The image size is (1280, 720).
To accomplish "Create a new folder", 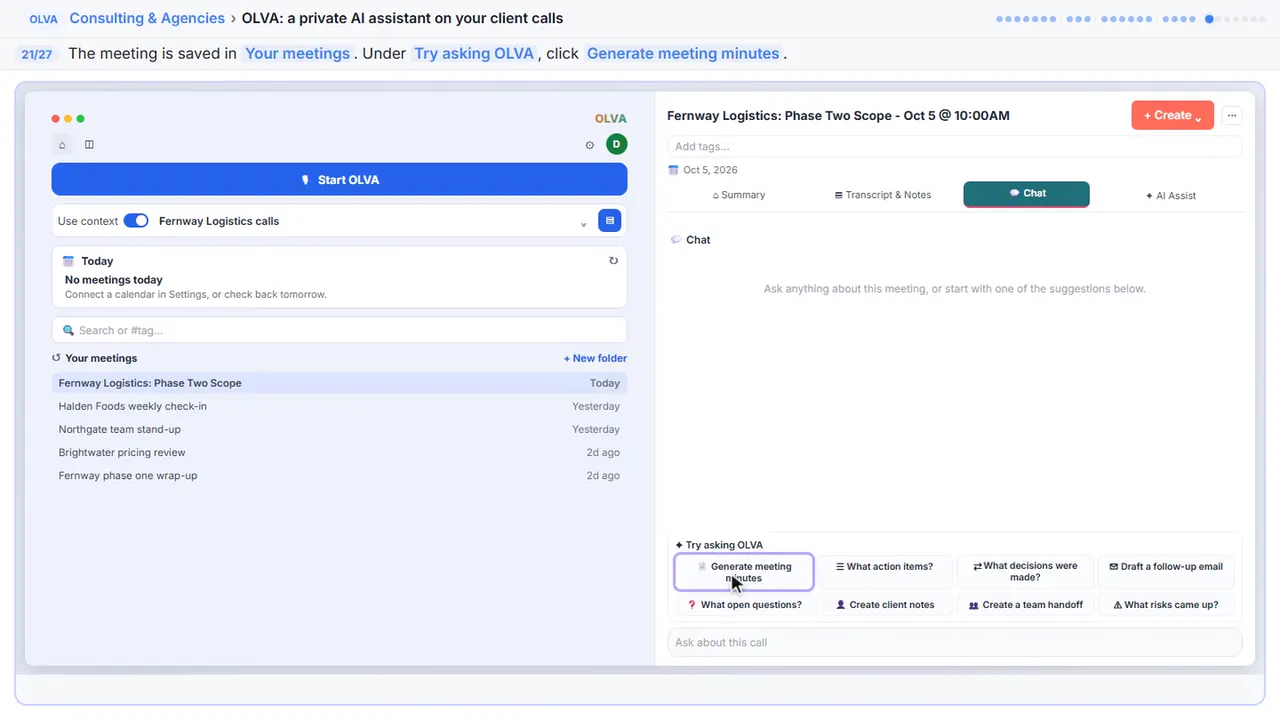I will (x=595, y=358).
